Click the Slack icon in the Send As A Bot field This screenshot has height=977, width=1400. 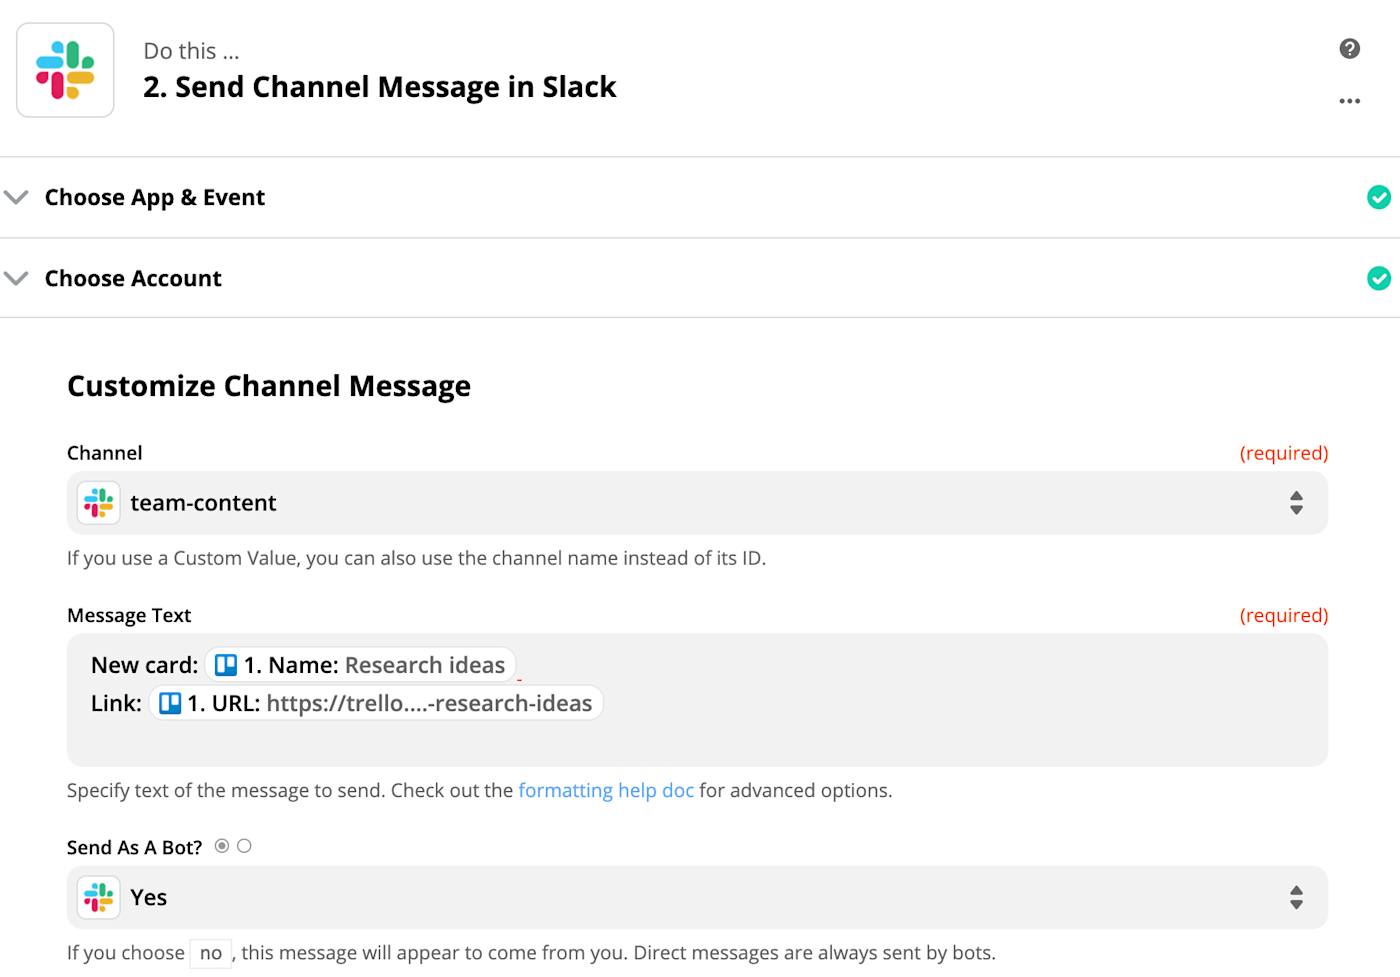(98, 897)
